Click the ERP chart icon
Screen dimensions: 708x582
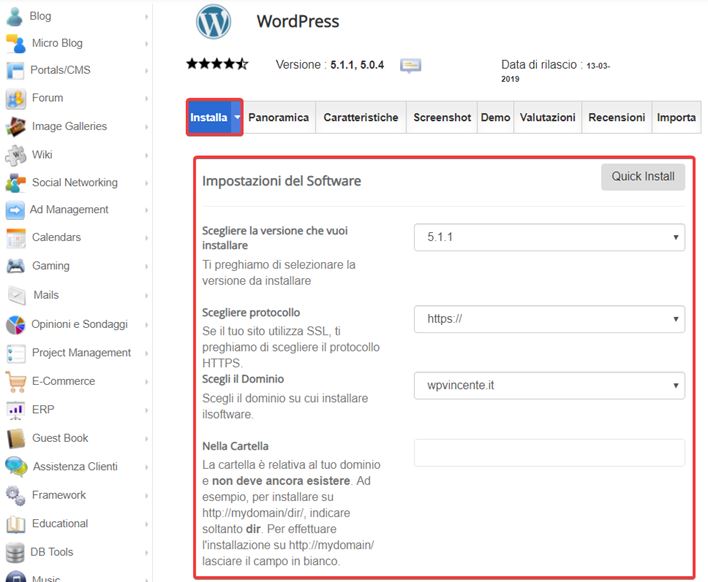(x=16, y=410)
